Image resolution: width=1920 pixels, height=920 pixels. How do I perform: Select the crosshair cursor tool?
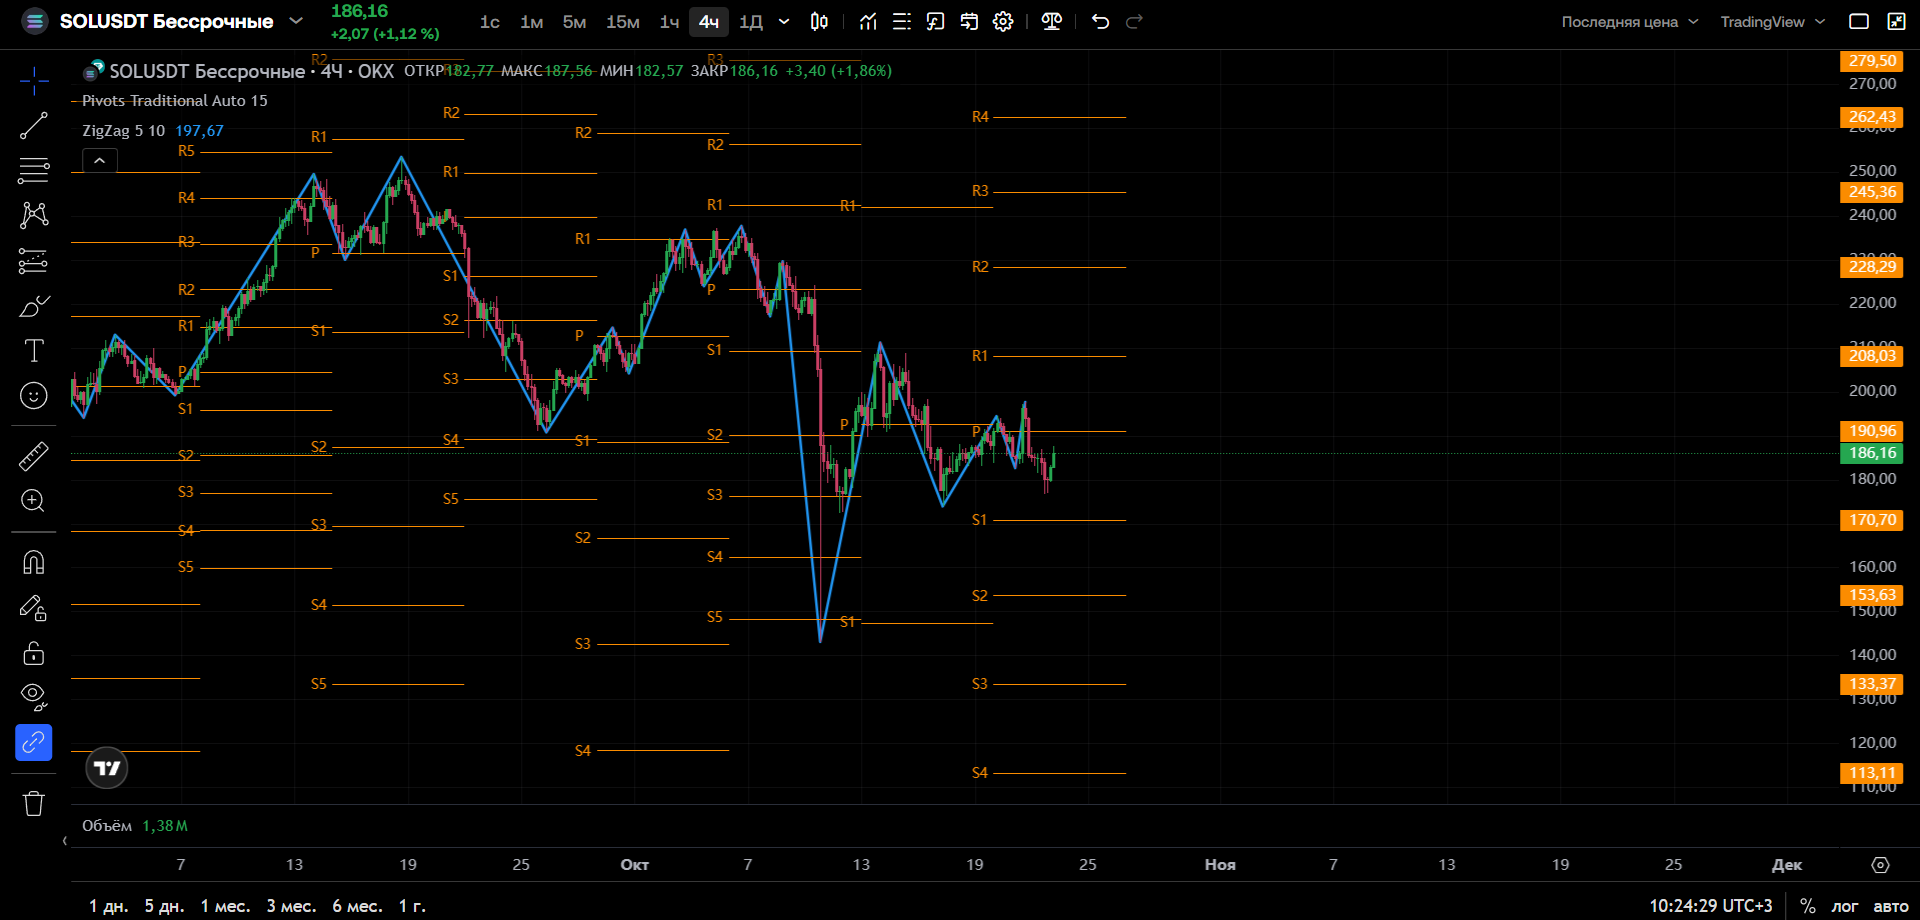[34, 81]
